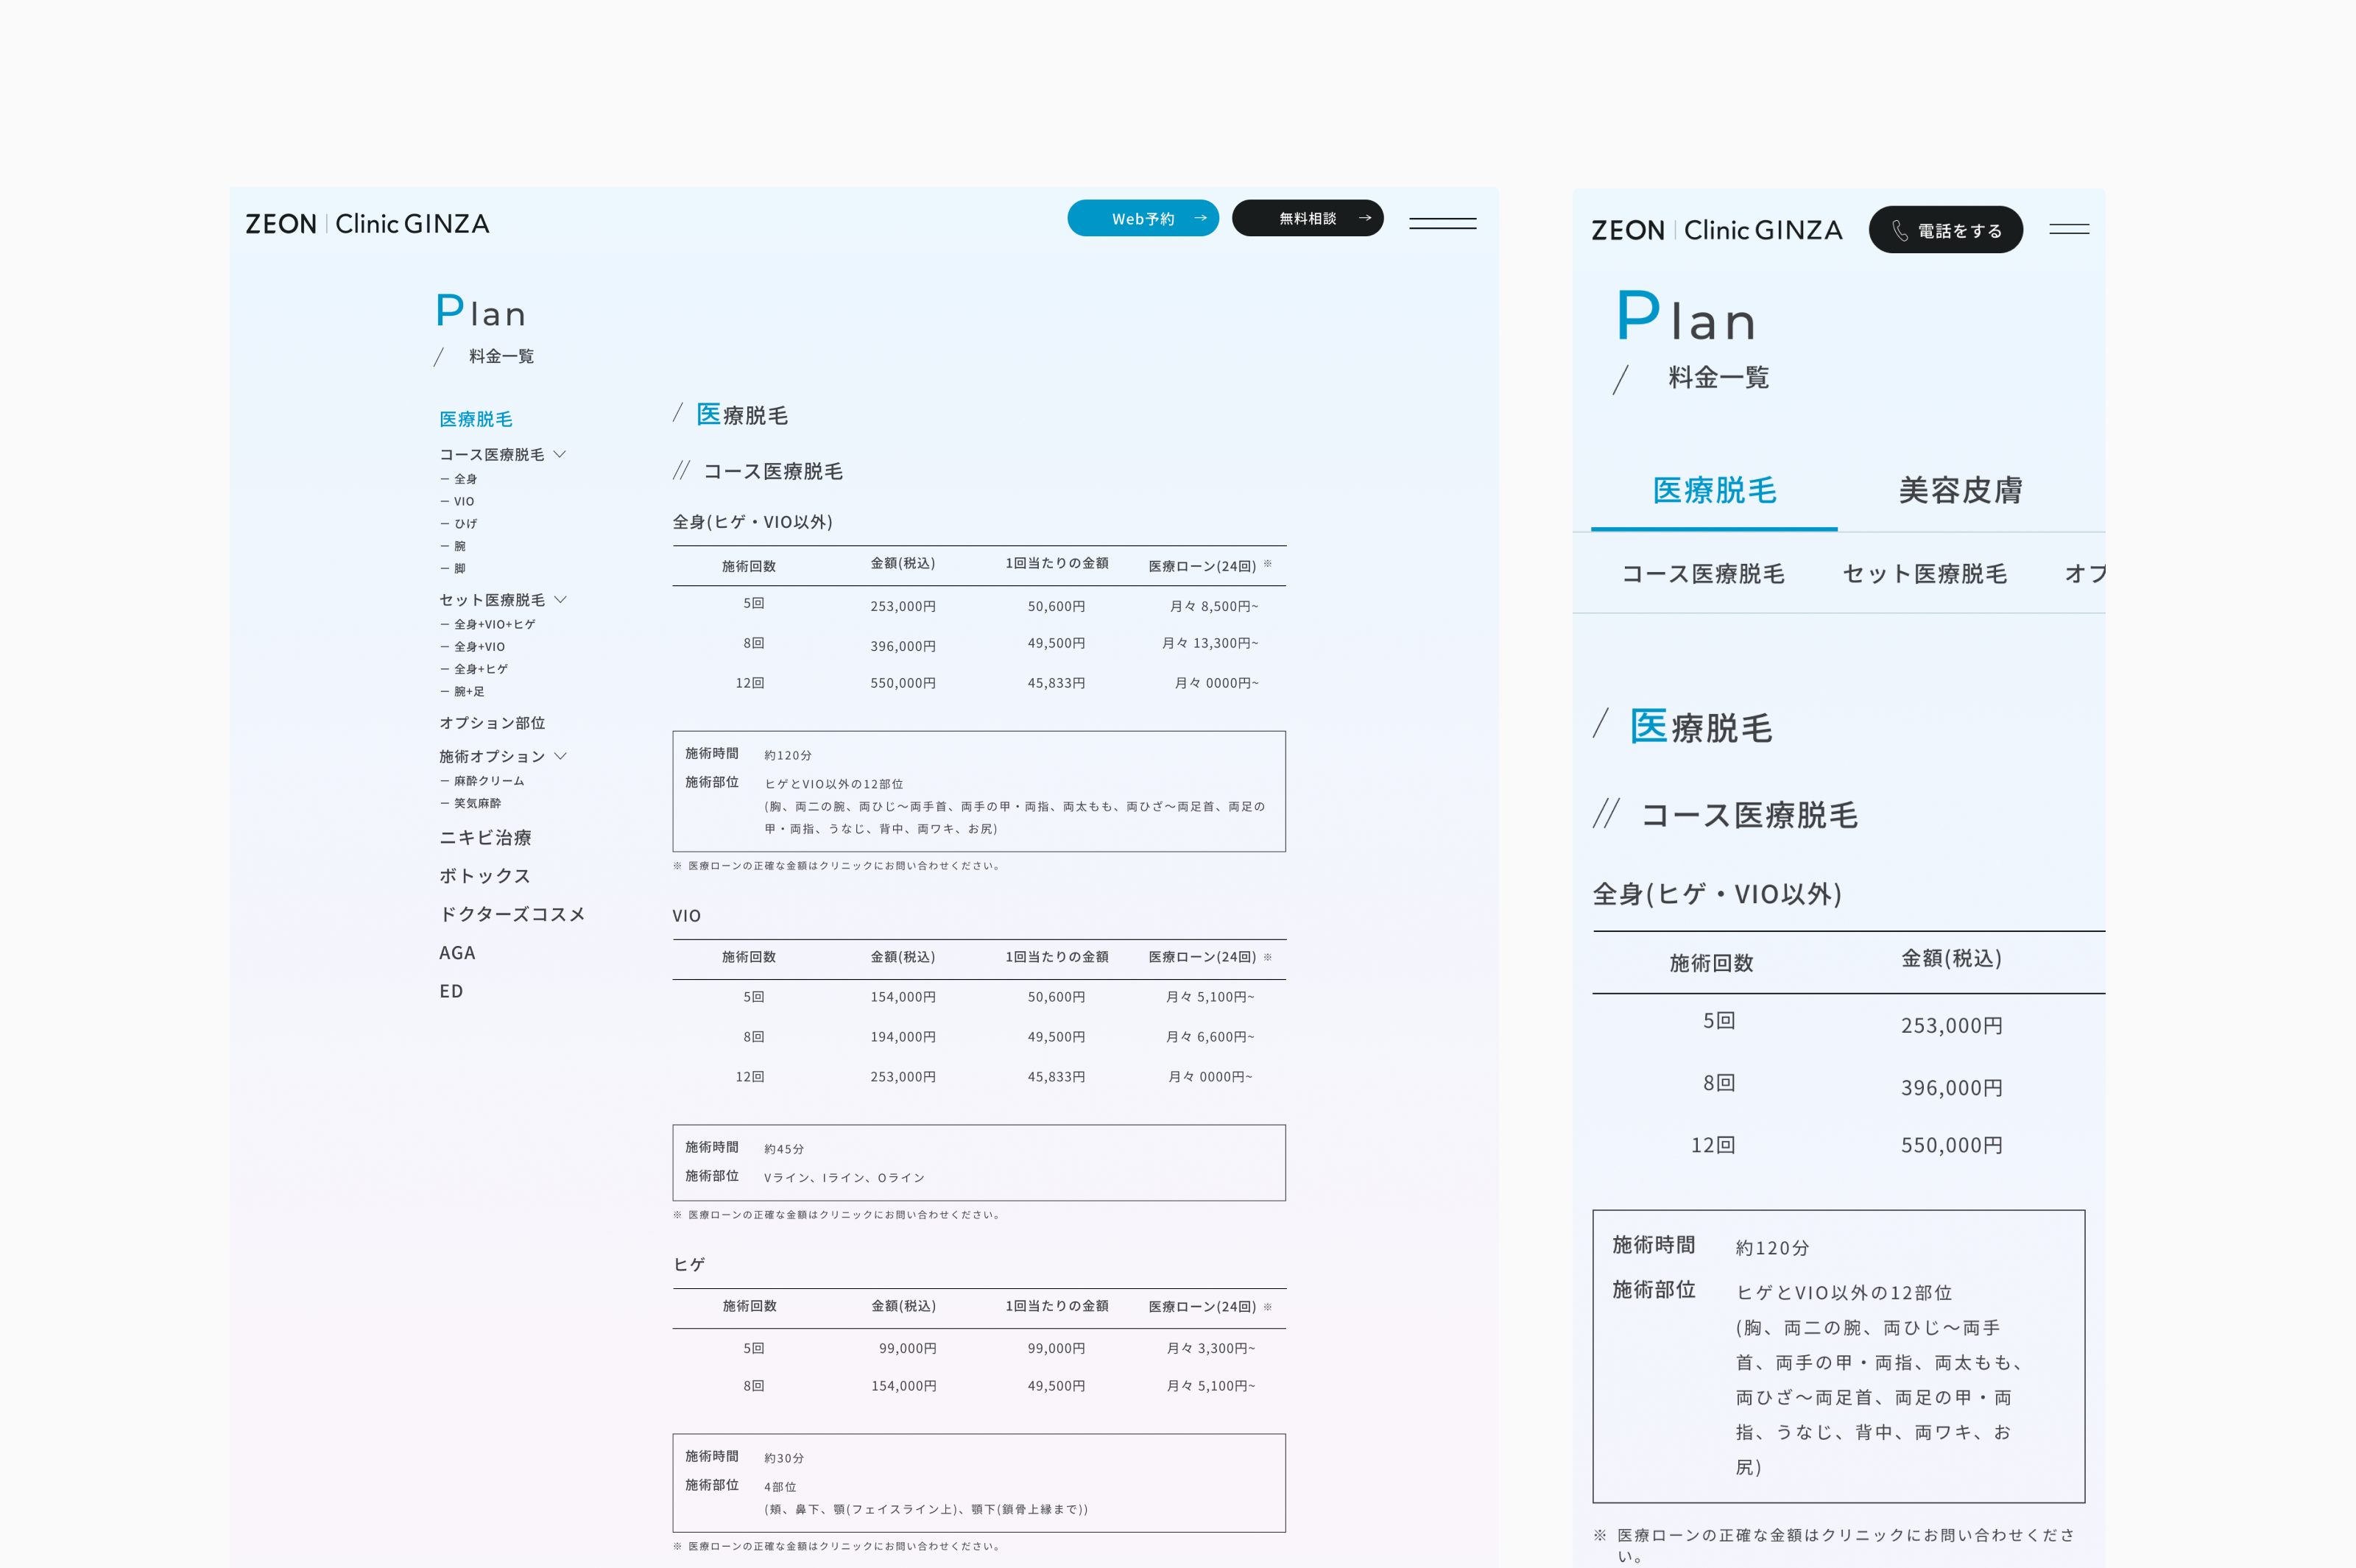Click the arrow on Web予約 button
Image resolution: width=2356 pixels, height=1568 pixels.
1200,218
